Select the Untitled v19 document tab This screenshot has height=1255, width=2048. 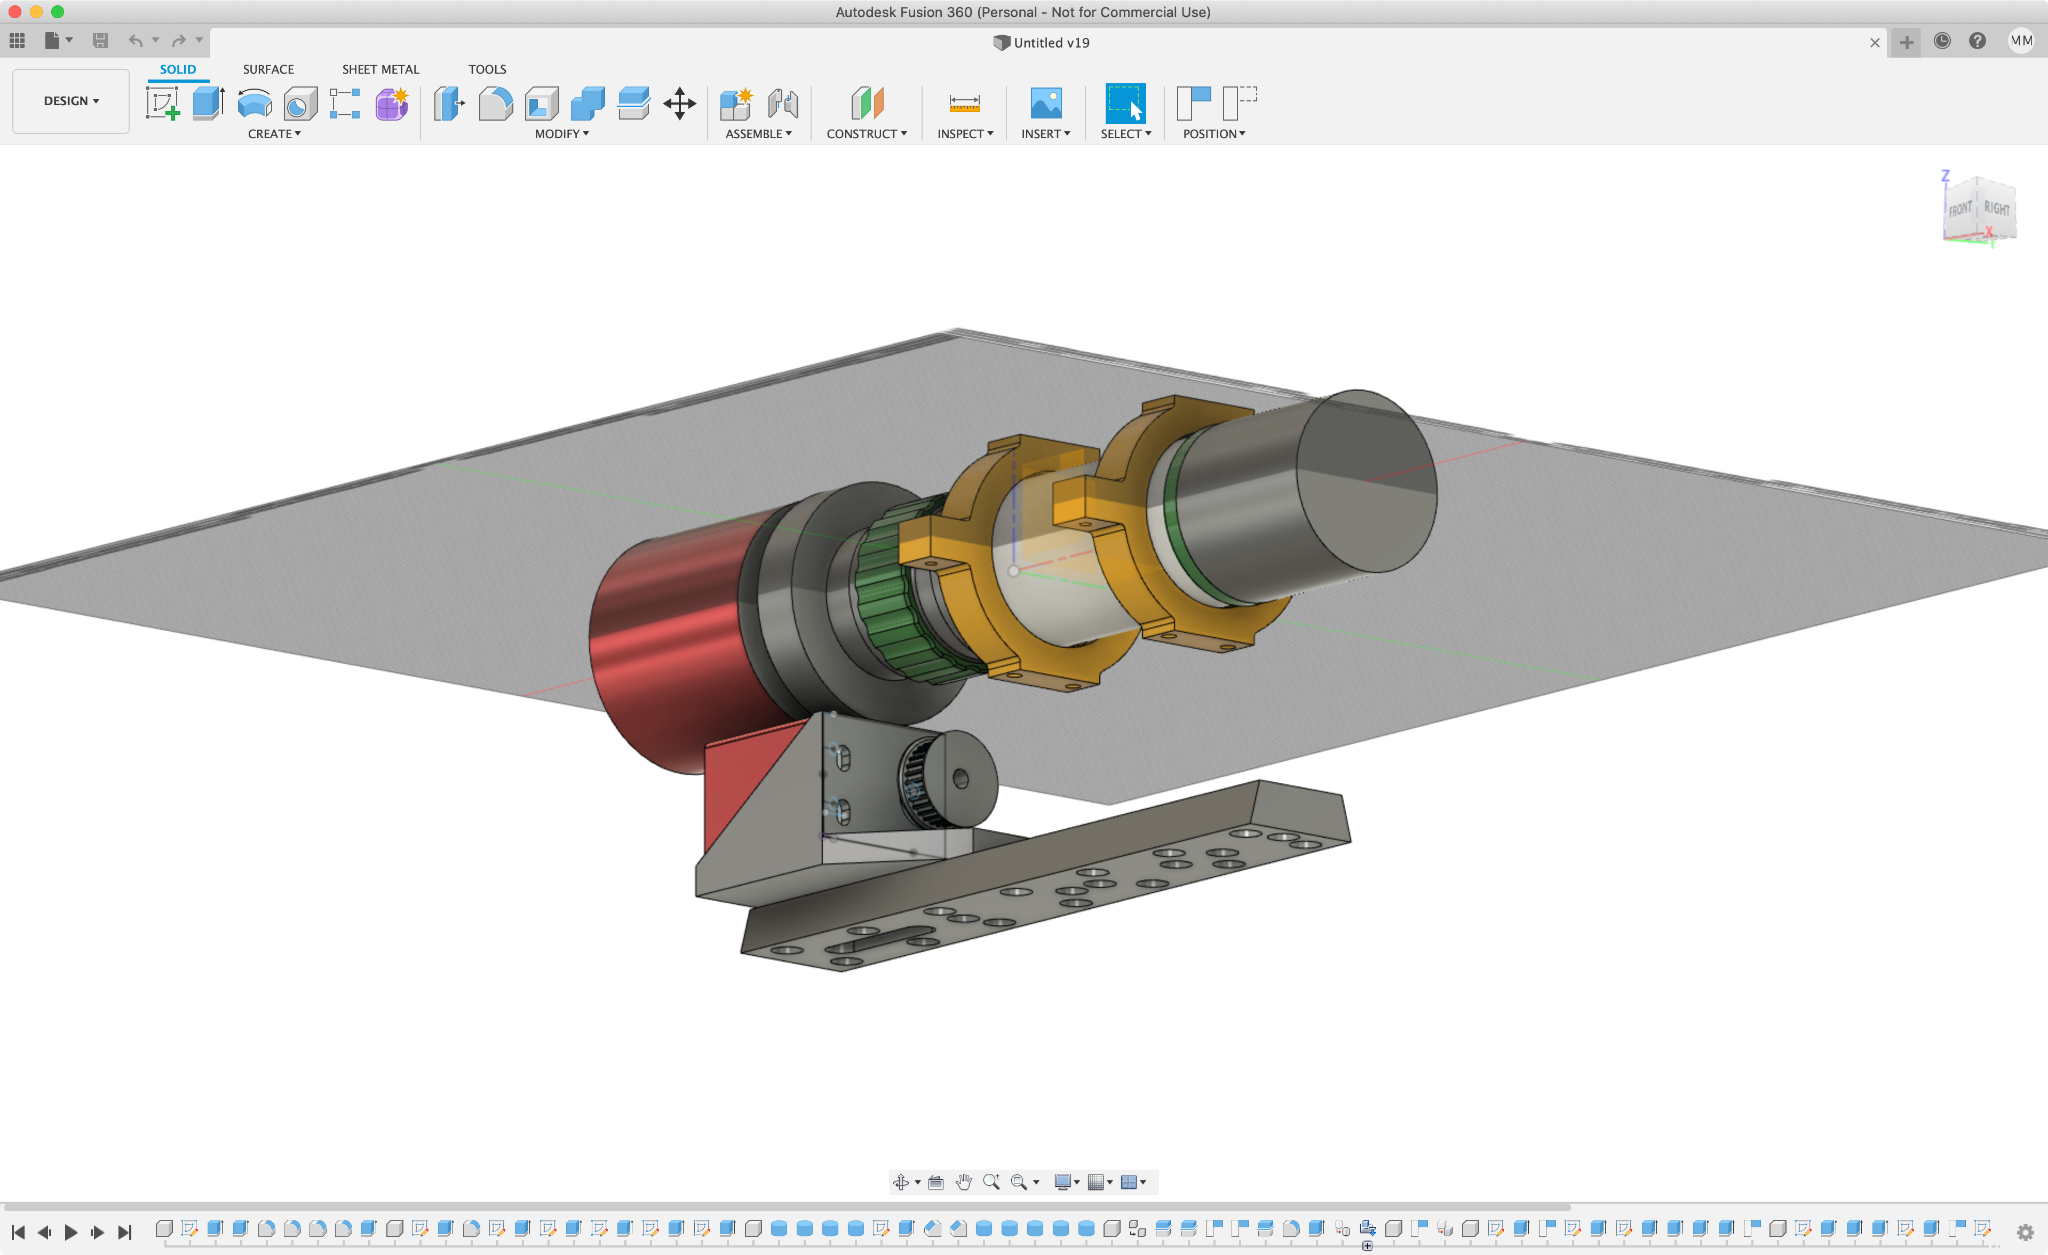click(x=1041, y=43)
